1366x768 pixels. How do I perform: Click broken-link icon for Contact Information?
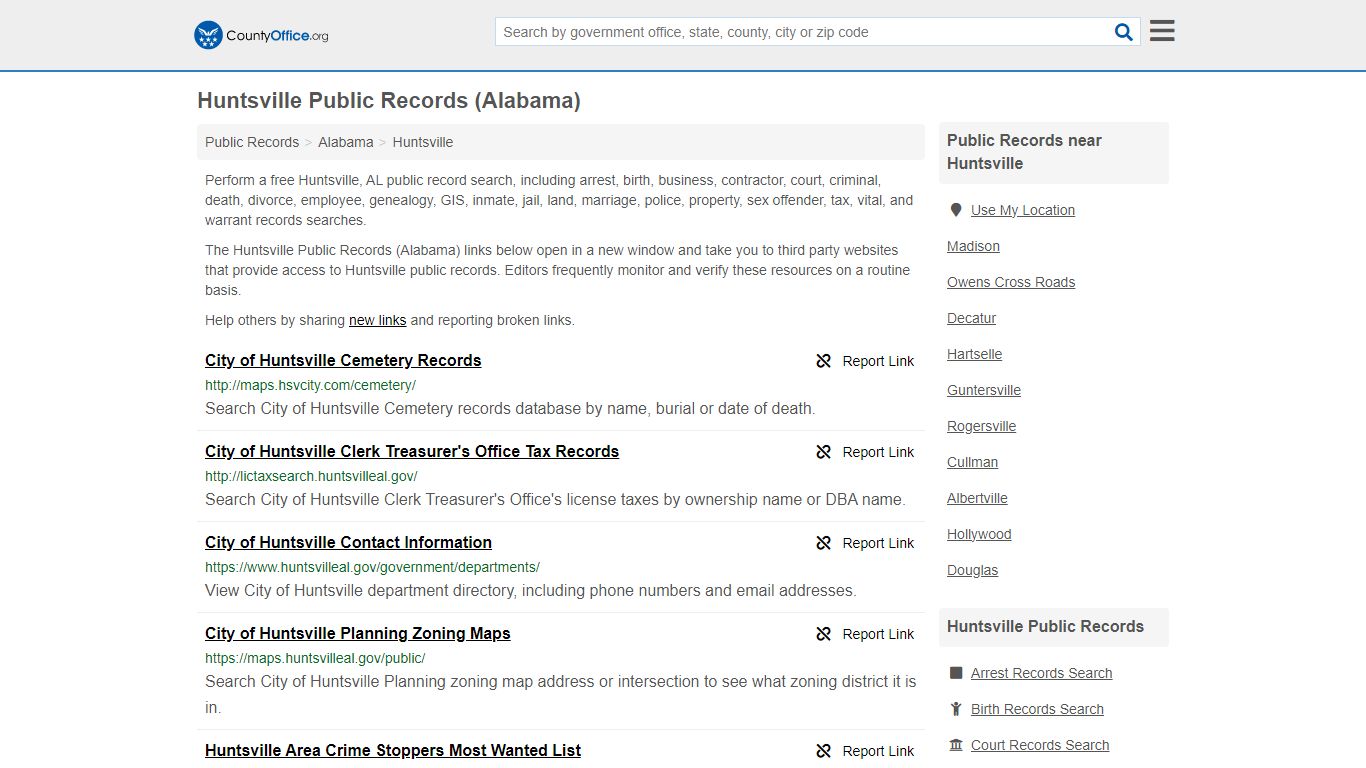point(824,543)
